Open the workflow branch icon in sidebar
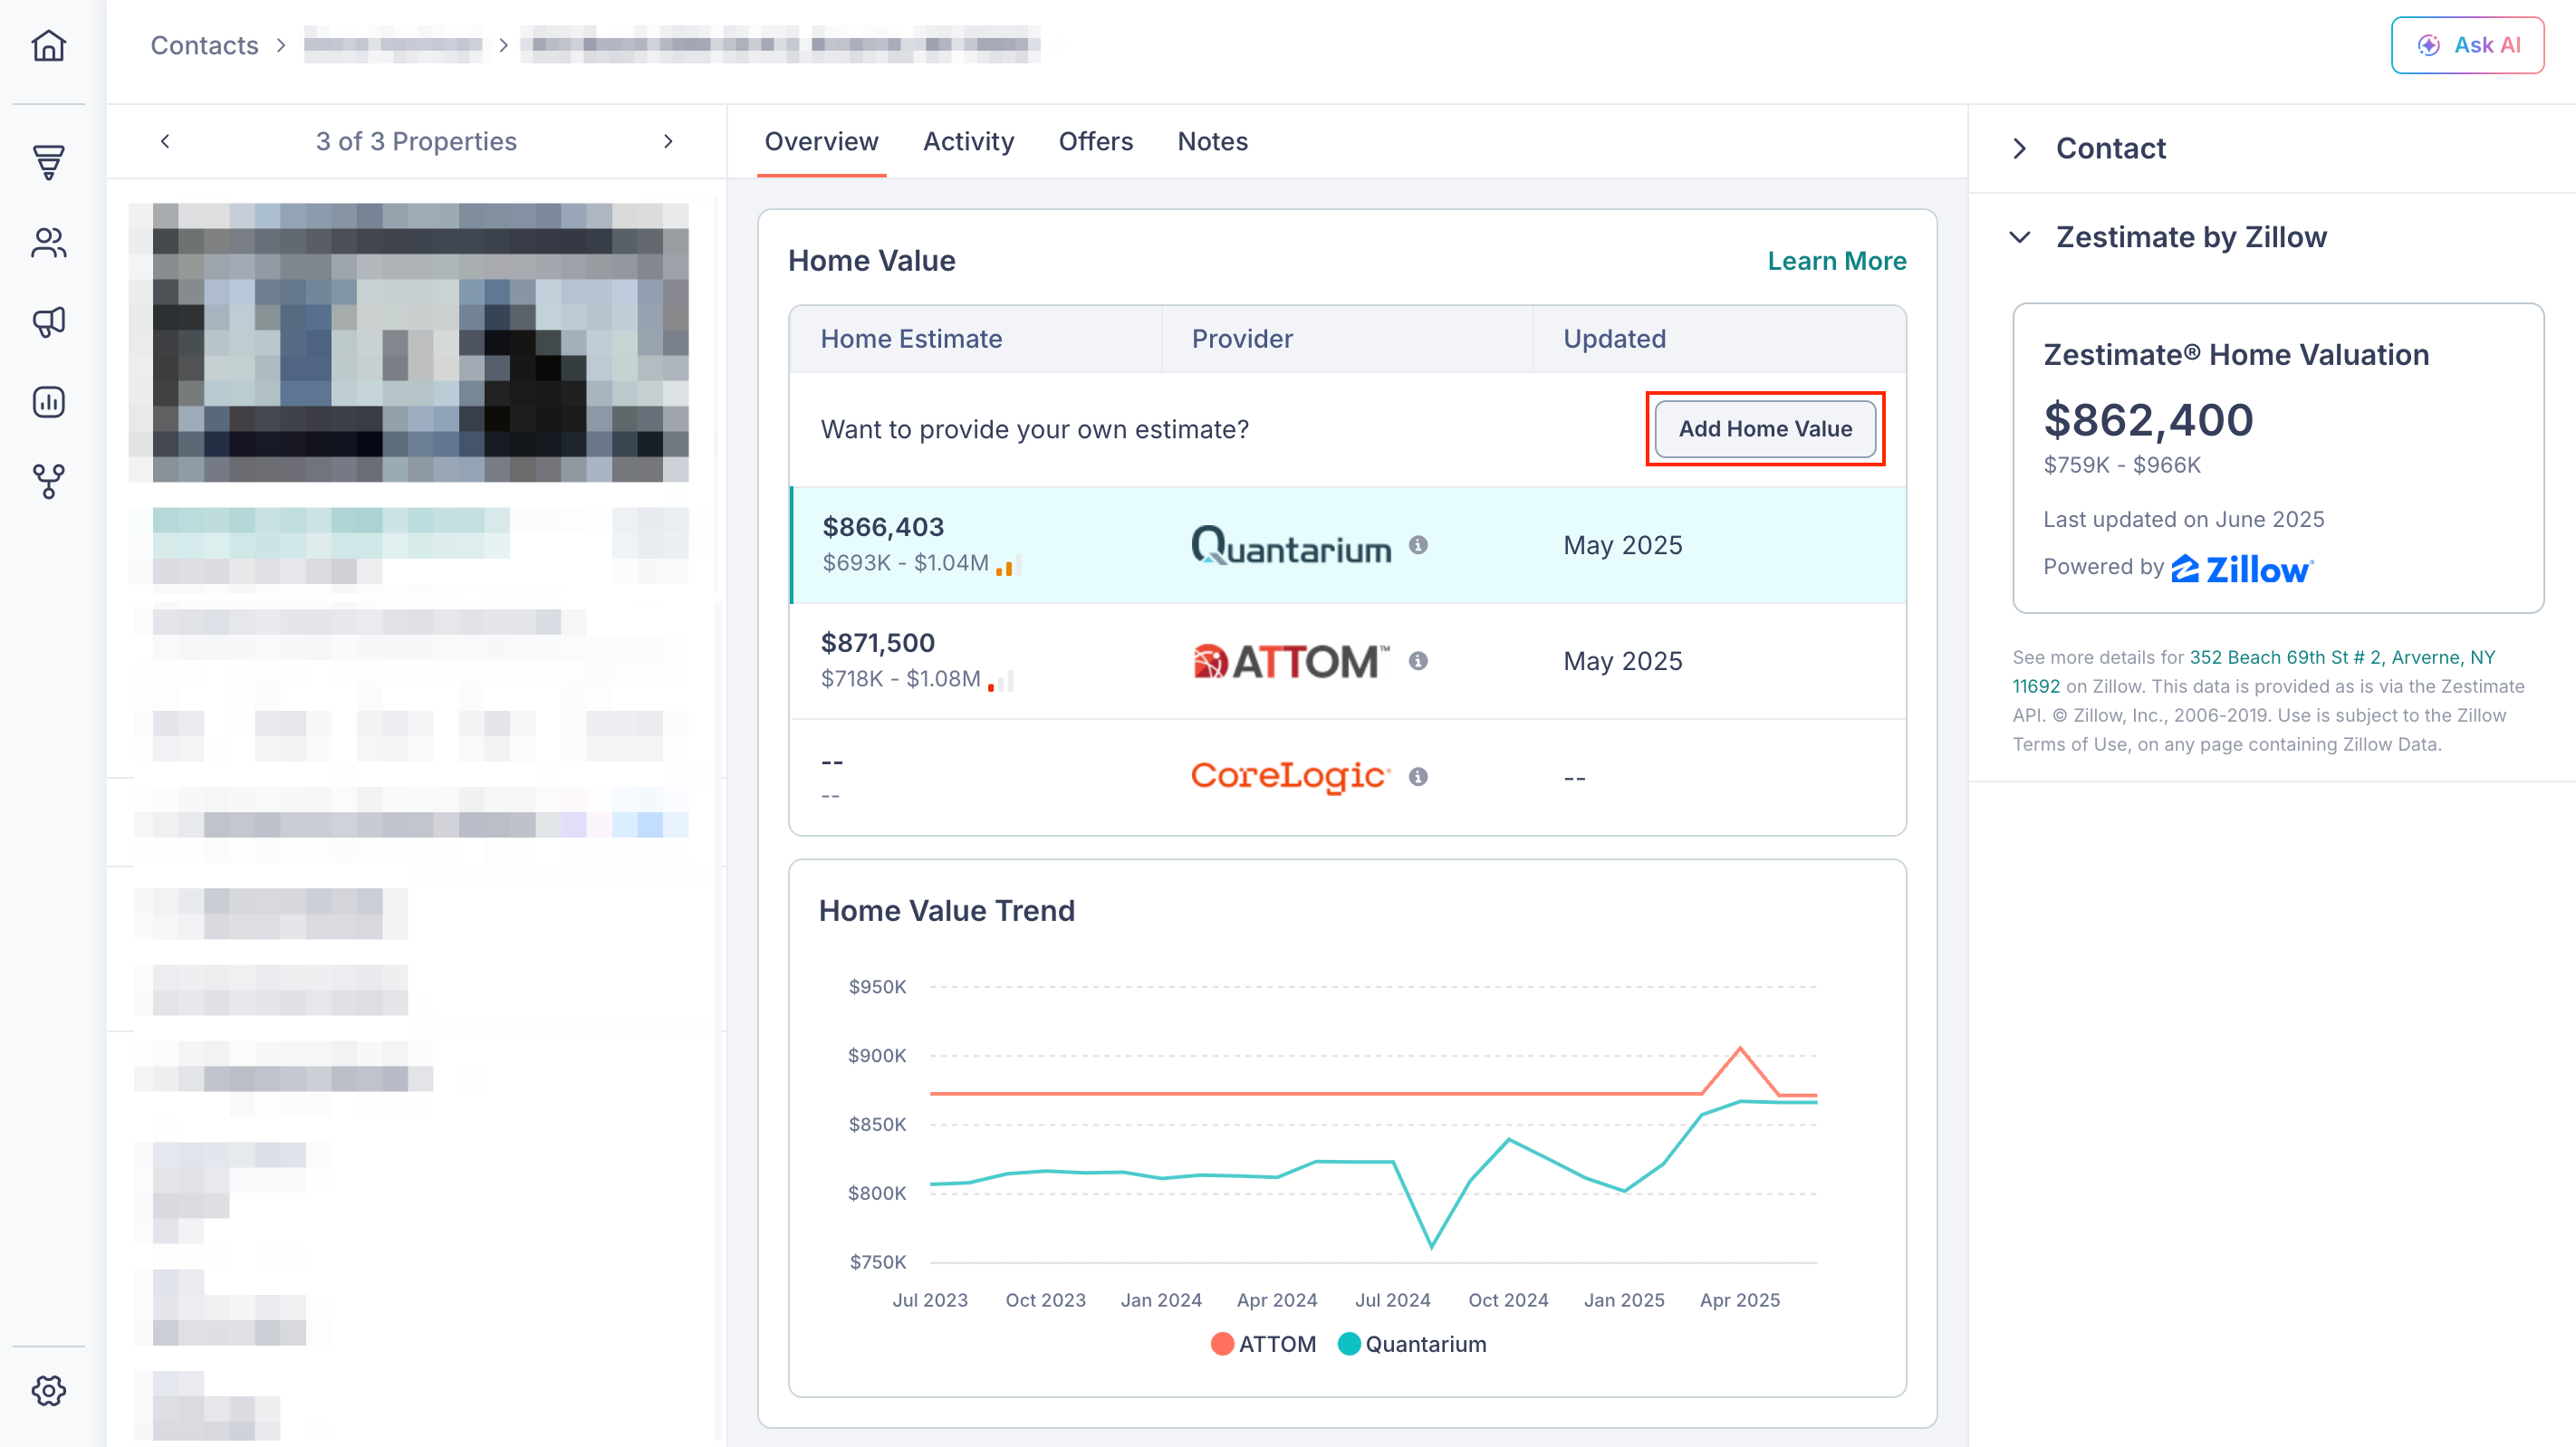 click(48, 482)
